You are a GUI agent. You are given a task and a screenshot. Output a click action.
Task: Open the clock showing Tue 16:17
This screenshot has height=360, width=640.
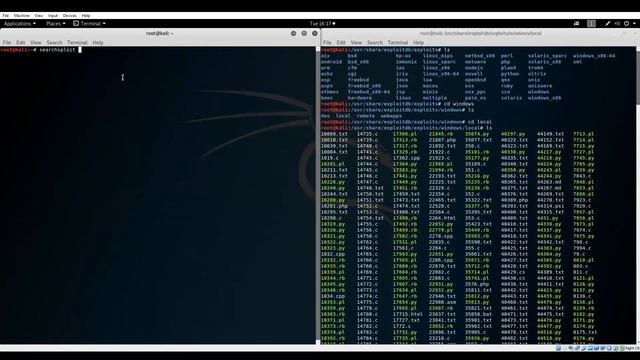322,24
